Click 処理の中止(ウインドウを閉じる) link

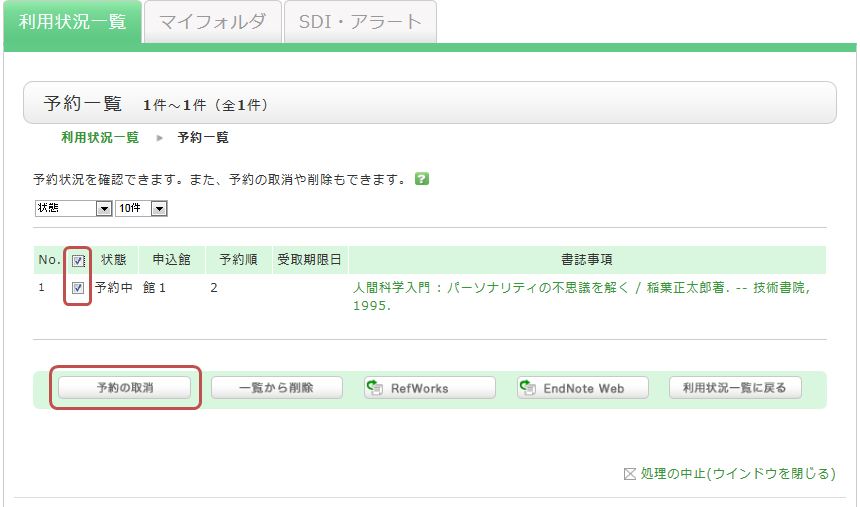click(737, 474)
